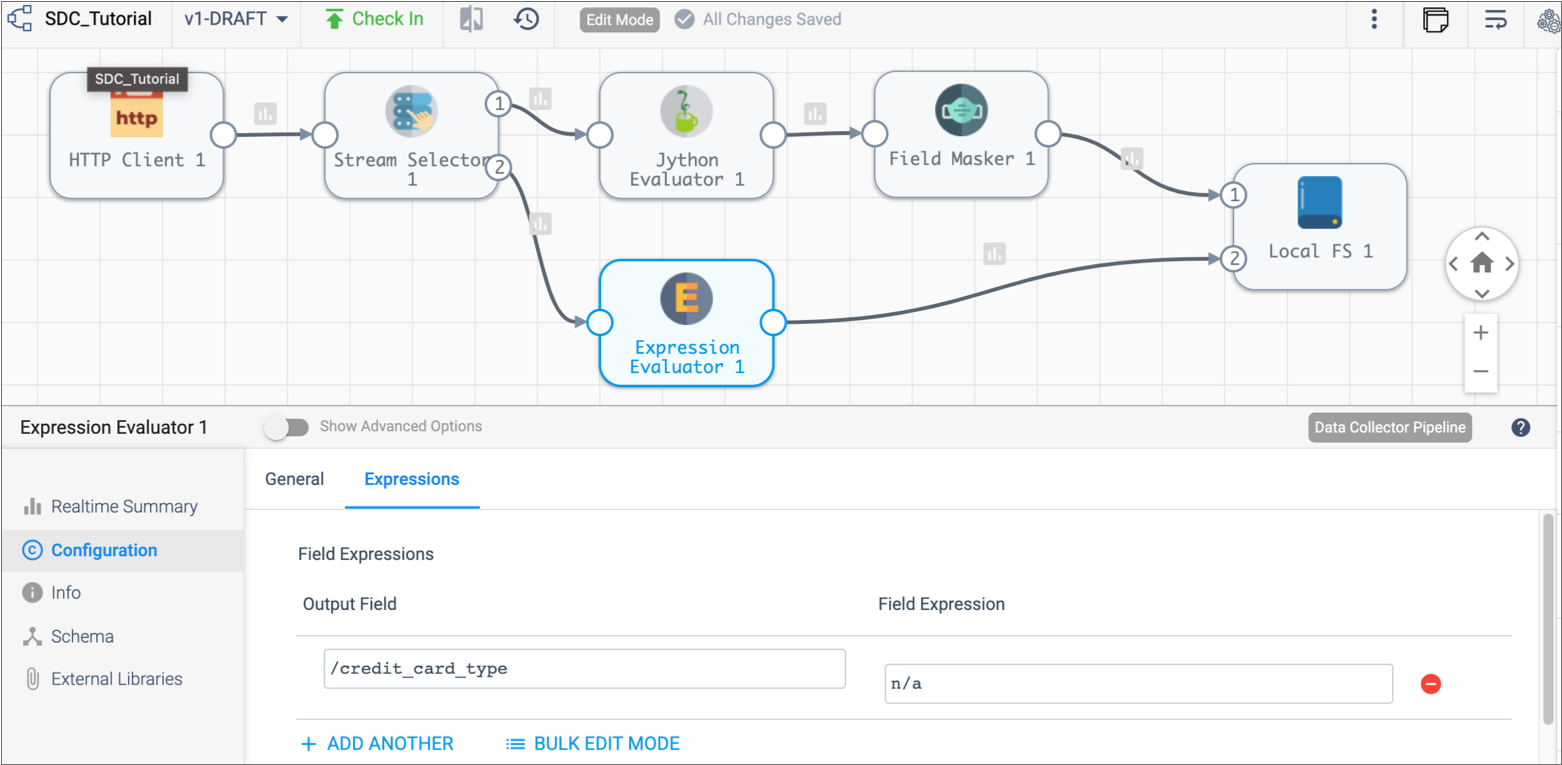Click the compare versions icon
1562x765 pixels.
[x=471, y=19]
